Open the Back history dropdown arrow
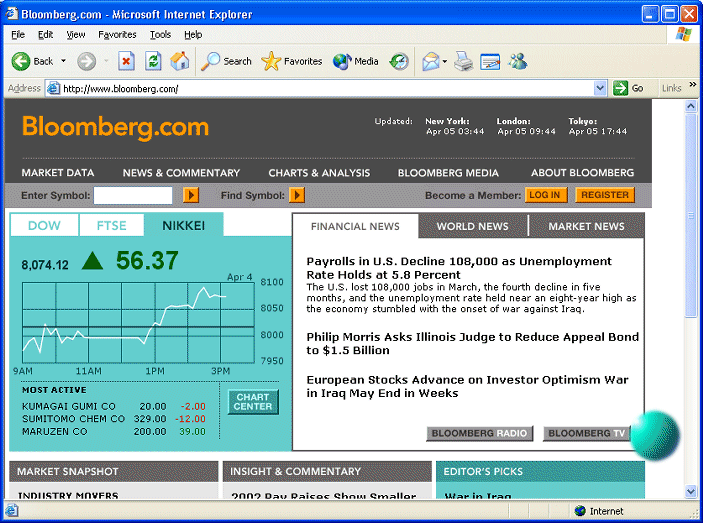Image resolution: width=703 pixels, height=523 pixels. (63, 61)
